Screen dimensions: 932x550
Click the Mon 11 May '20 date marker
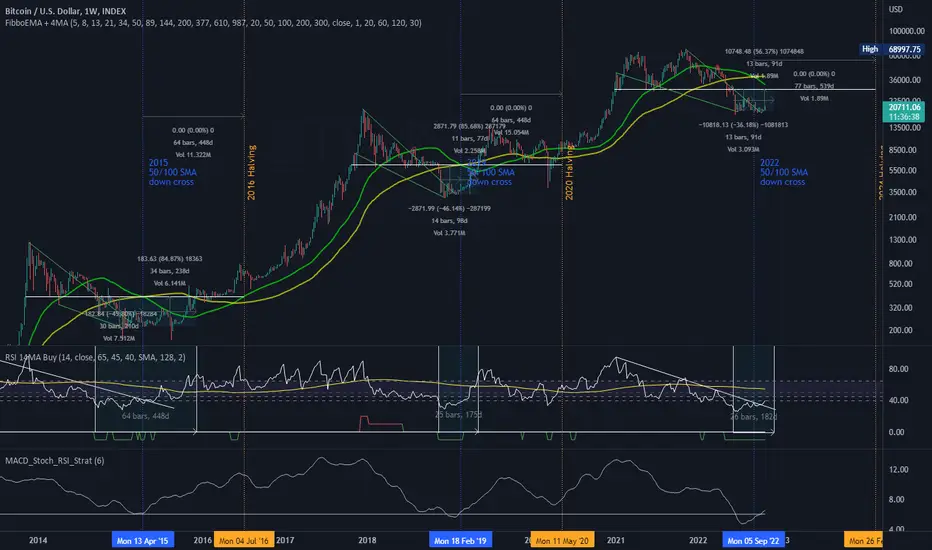(x=562, y=540)
